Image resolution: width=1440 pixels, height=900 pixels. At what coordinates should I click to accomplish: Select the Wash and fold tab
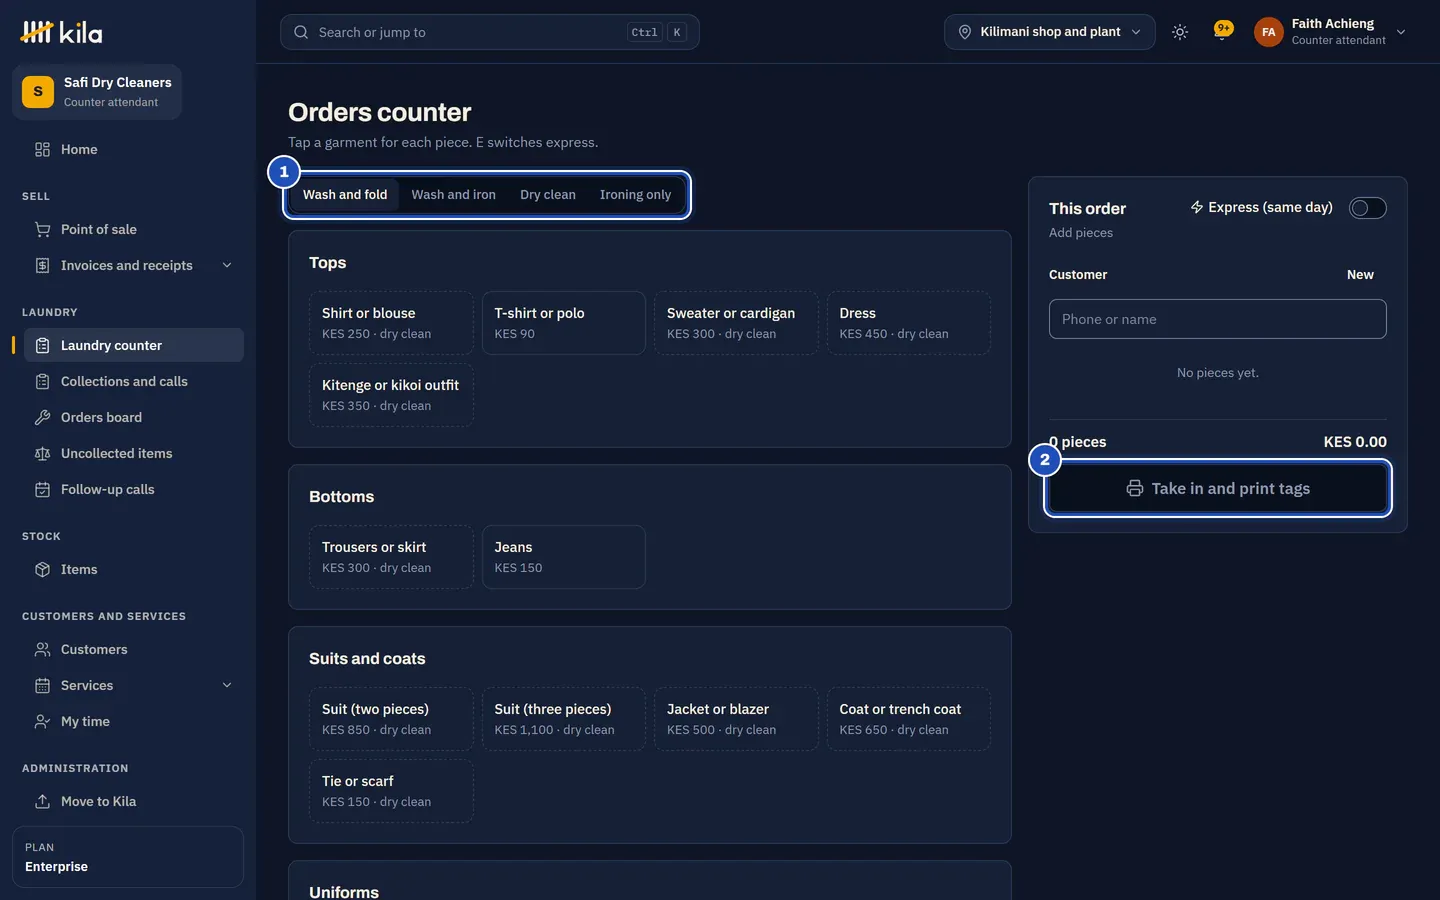(345, 195)
